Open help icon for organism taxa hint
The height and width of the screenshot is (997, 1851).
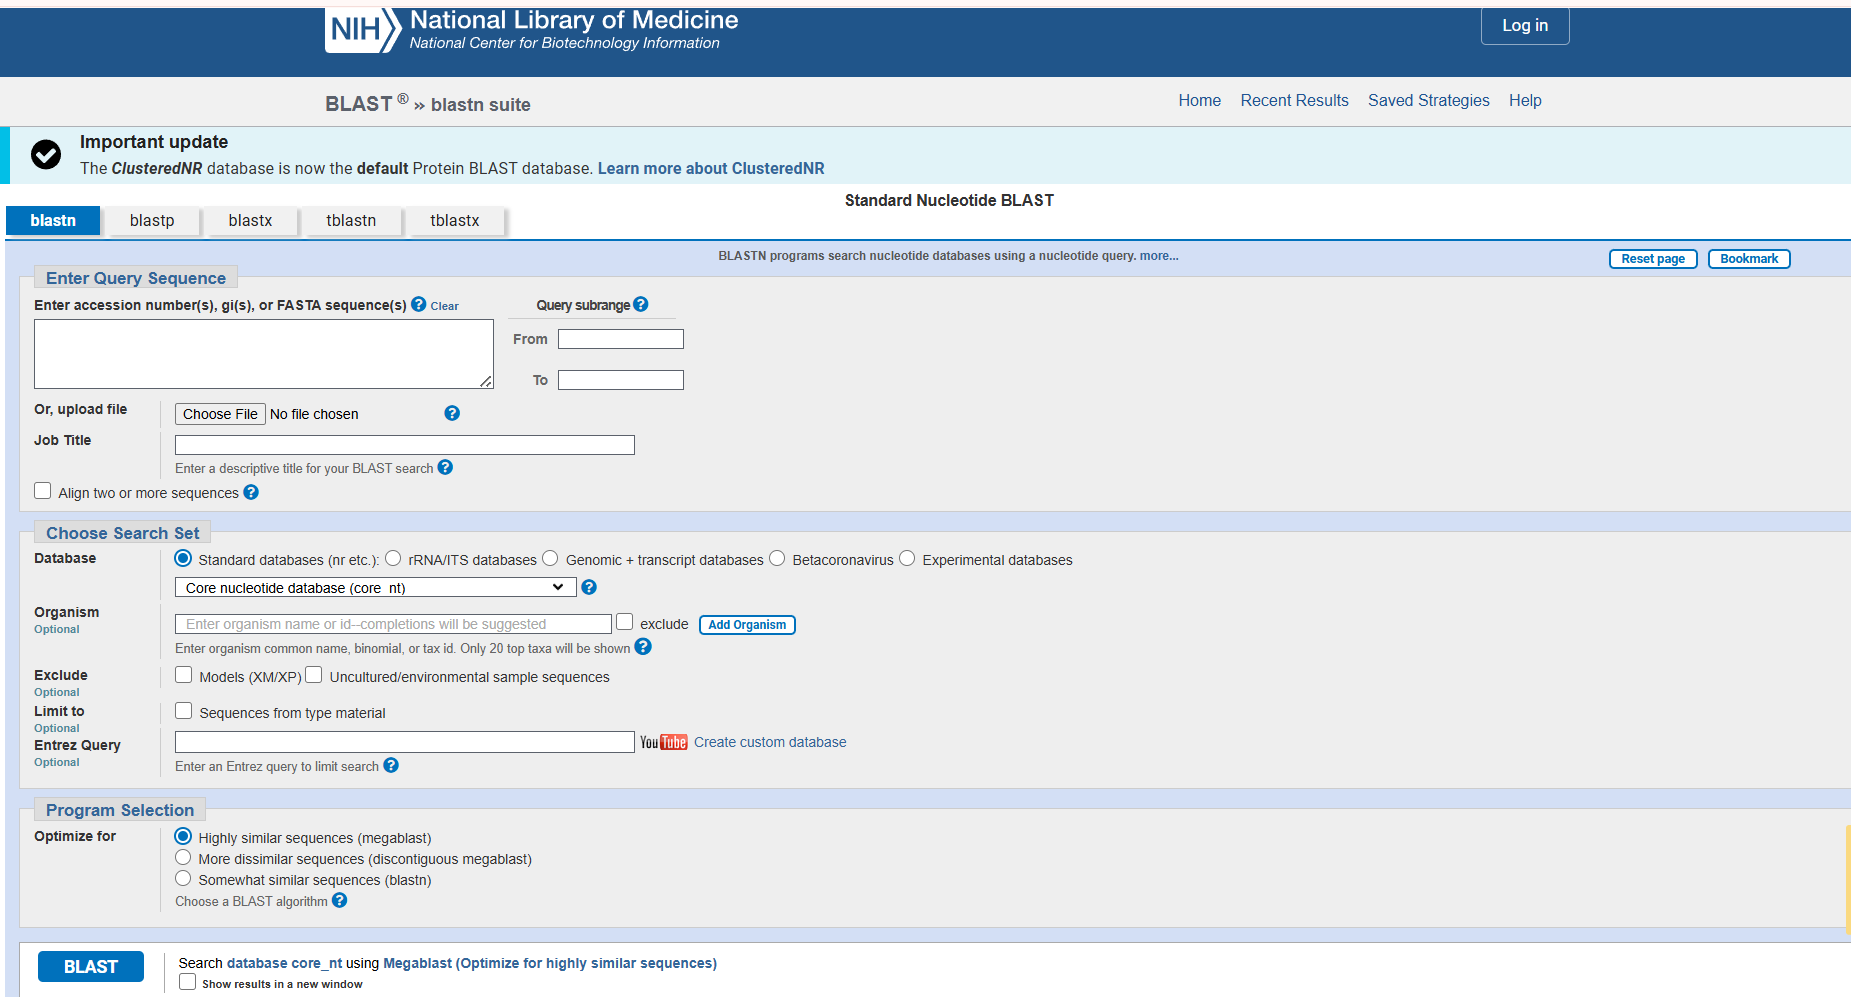[643, 647]
